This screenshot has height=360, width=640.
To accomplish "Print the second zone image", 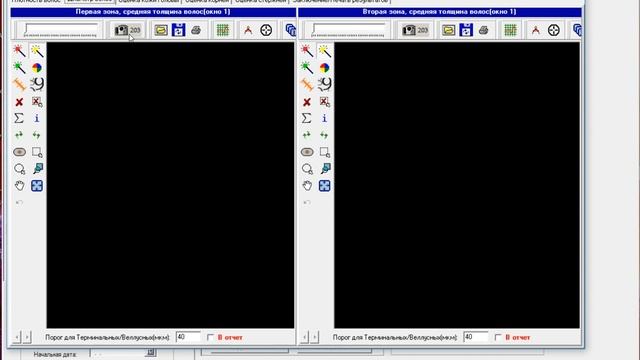I will [x=483, y=30].
